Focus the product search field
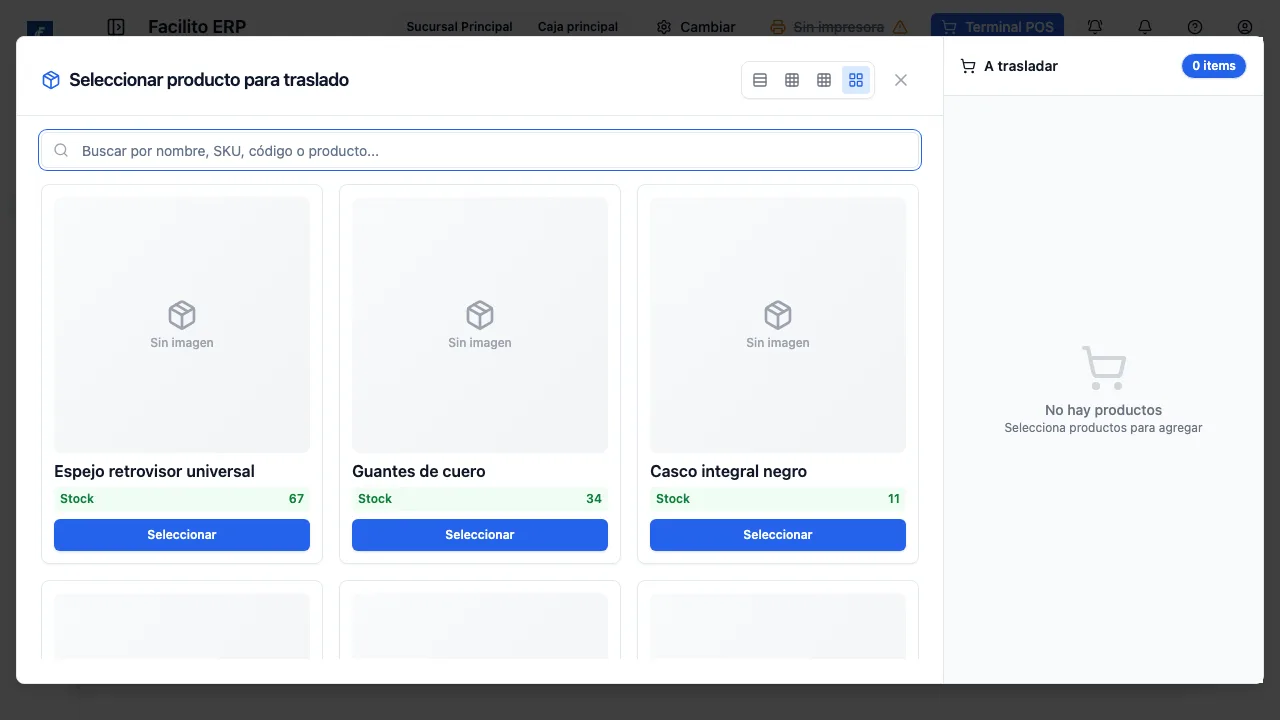The width and height of the screenshot is (1280, 720). [480, 151]
